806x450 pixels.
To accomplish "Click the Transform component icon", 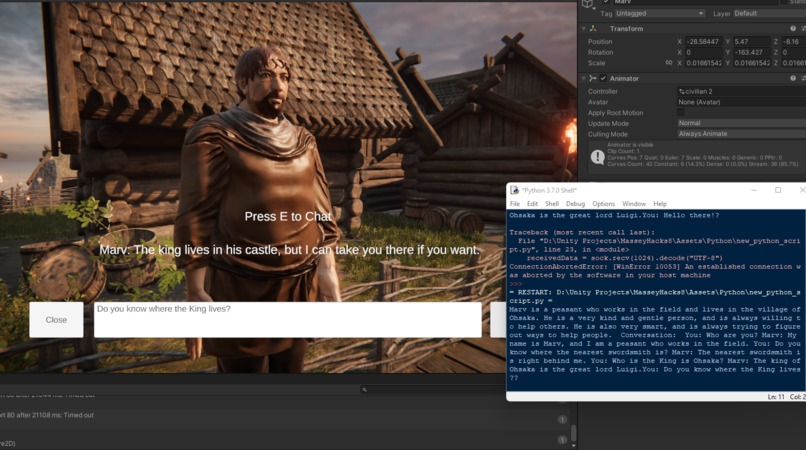I will point(593,29).
